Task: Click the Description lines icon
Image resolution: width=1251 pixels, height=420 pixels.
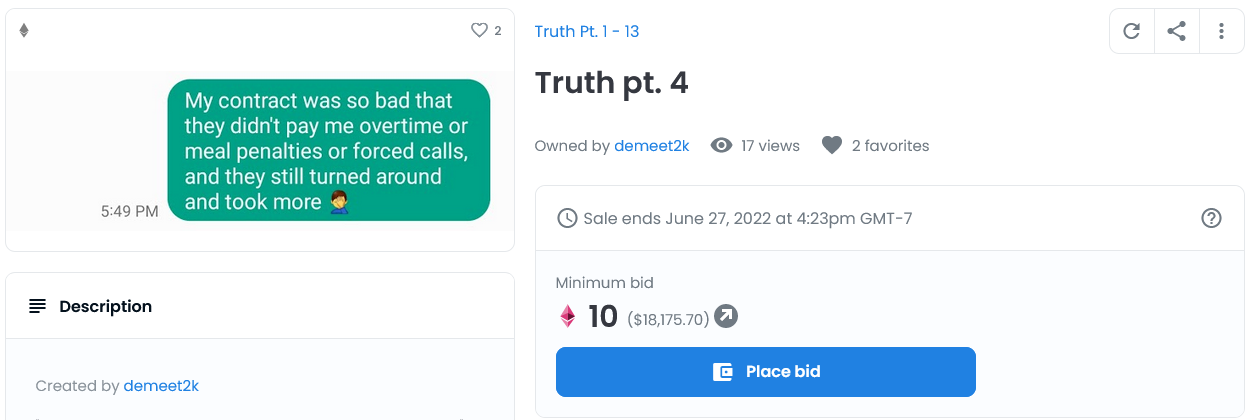Action: click(38, 306)
